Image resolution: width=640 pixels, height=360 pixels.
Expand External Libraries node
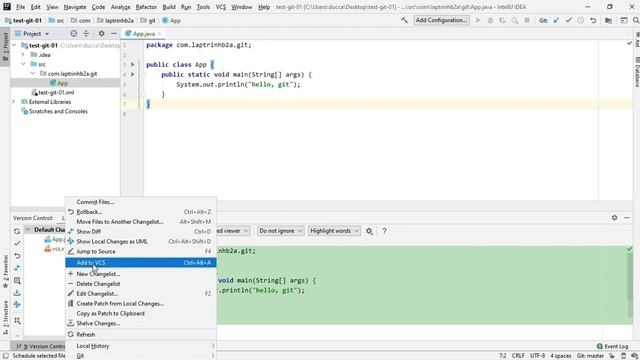(14, 102)
